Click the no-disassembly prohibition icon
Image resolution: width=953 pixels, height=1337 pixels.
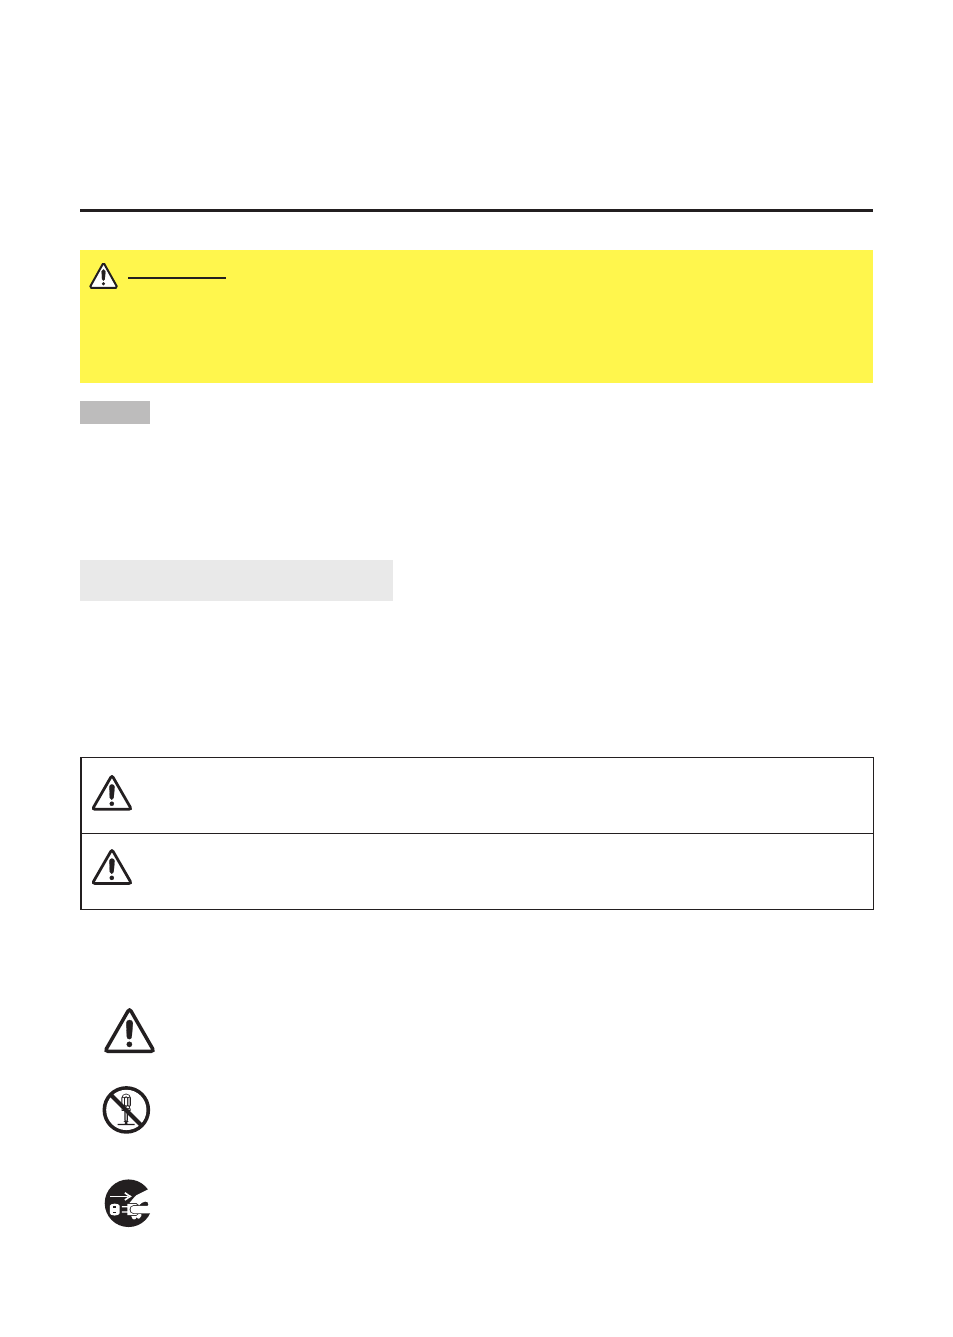(126, 1110)
